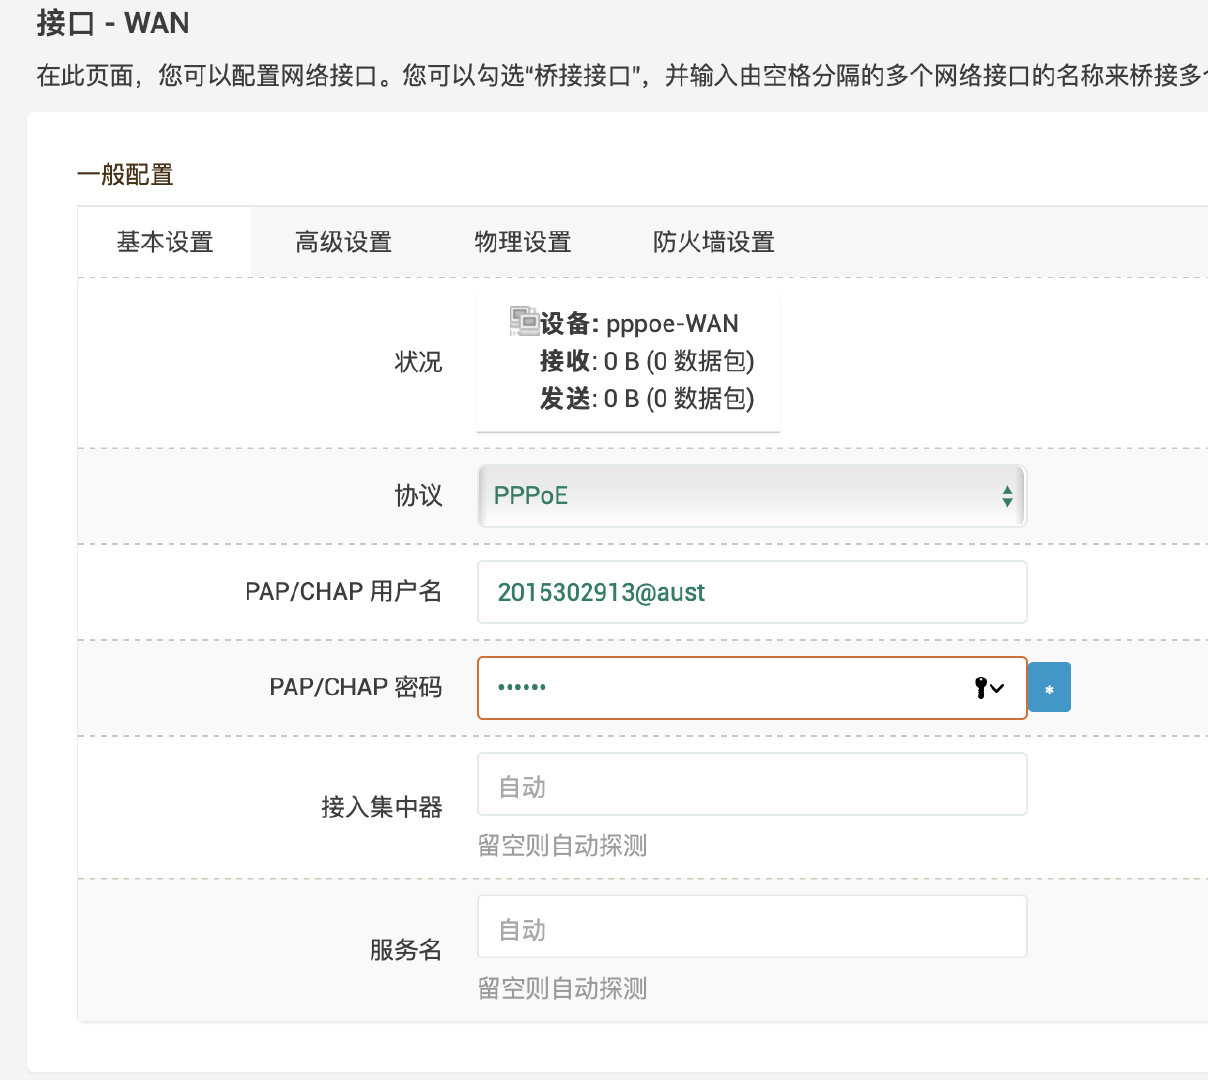Image resolution: width=1208 pixels, height=1080 pixels.
Task: Click the 一般配置 section heading
Action: point(125,175)
